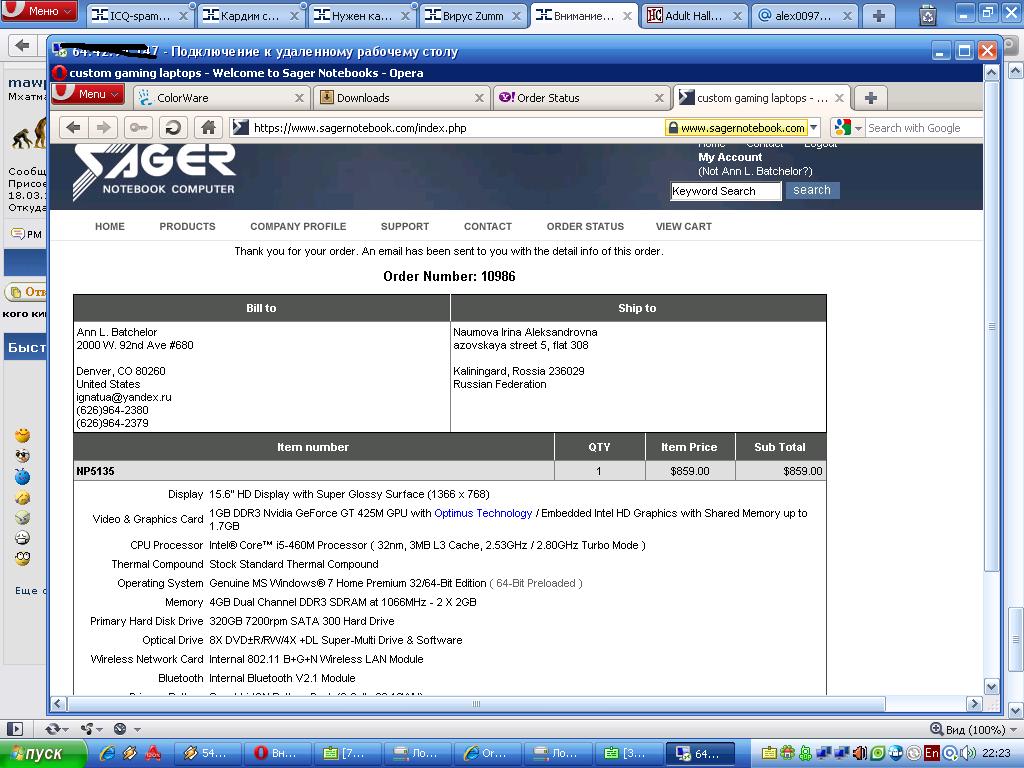
Task: Click the horizontal scrollbar of remote desktop
Action: point(477,704)
